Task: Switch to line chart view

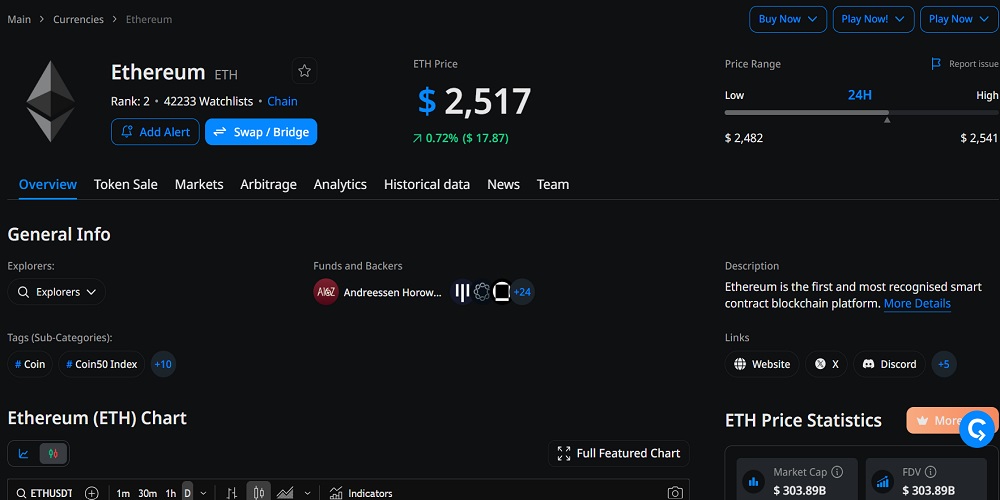Action: tap(24, 453)
